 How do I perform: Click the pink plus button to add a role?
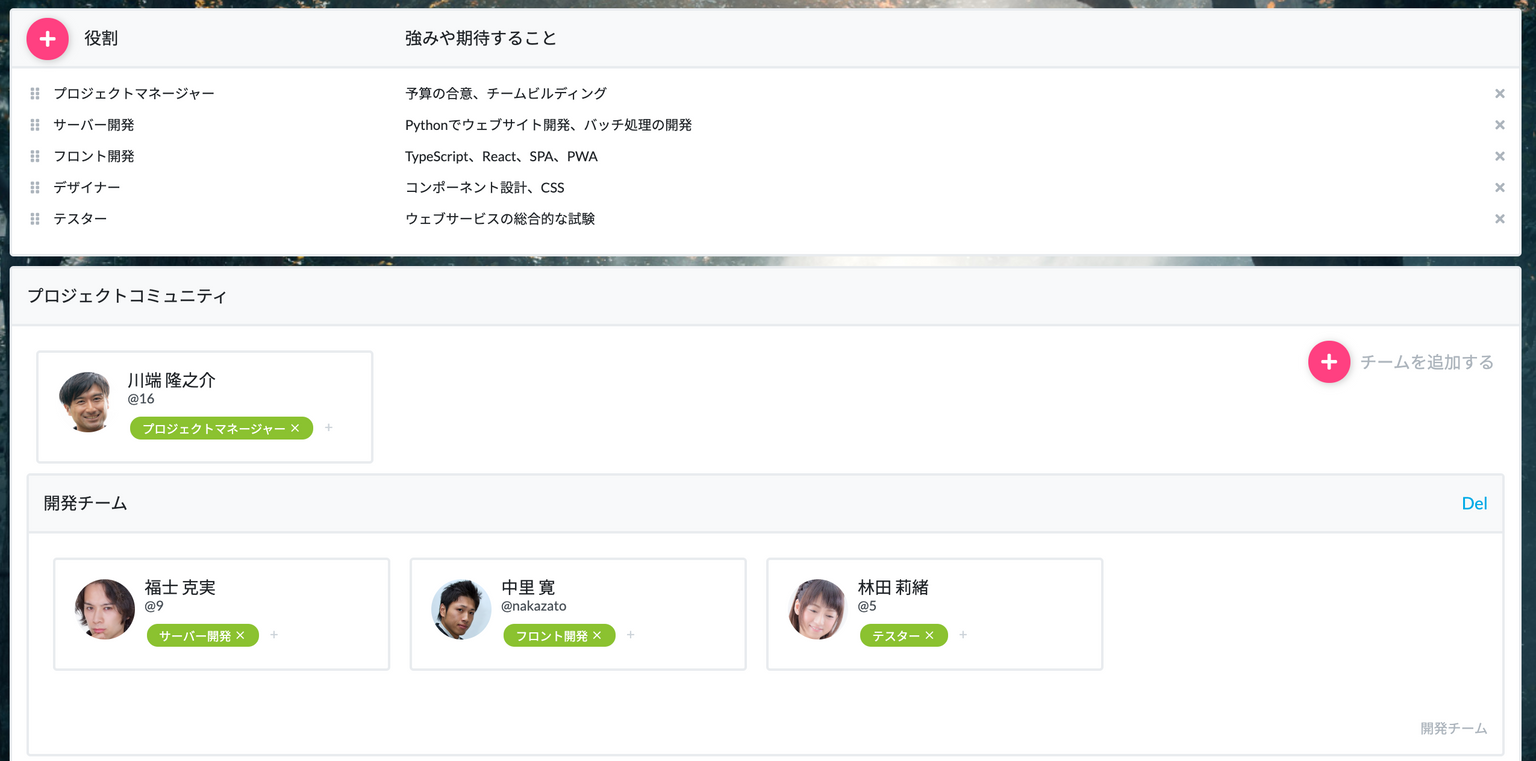[47, 39]
